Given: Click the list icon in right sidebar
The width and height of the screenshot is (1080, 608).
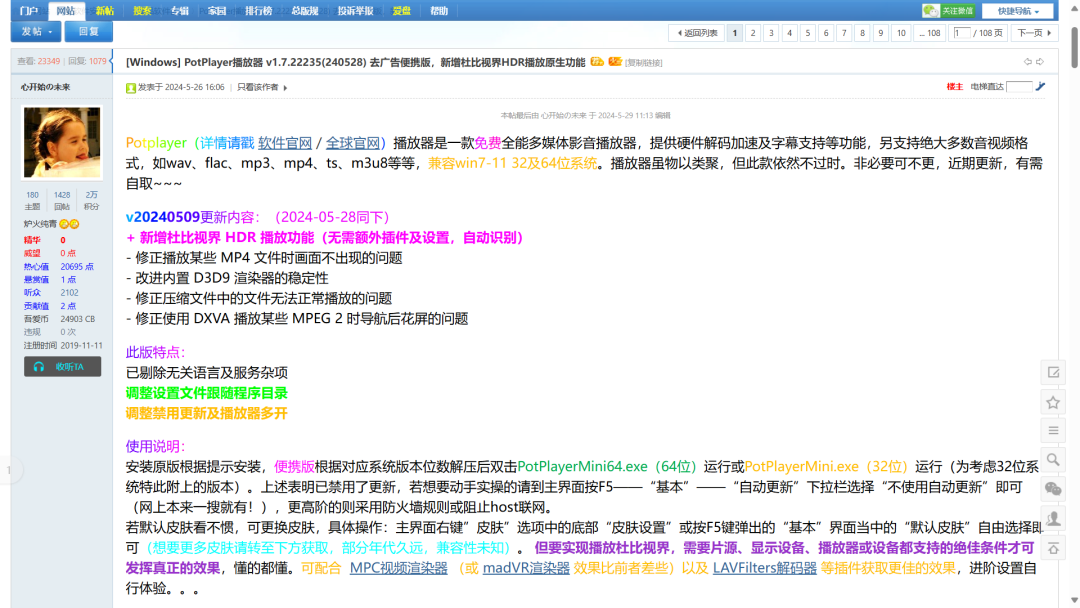Looking at the screenshot, I should pyautogui.click(x=1053, y=431).
